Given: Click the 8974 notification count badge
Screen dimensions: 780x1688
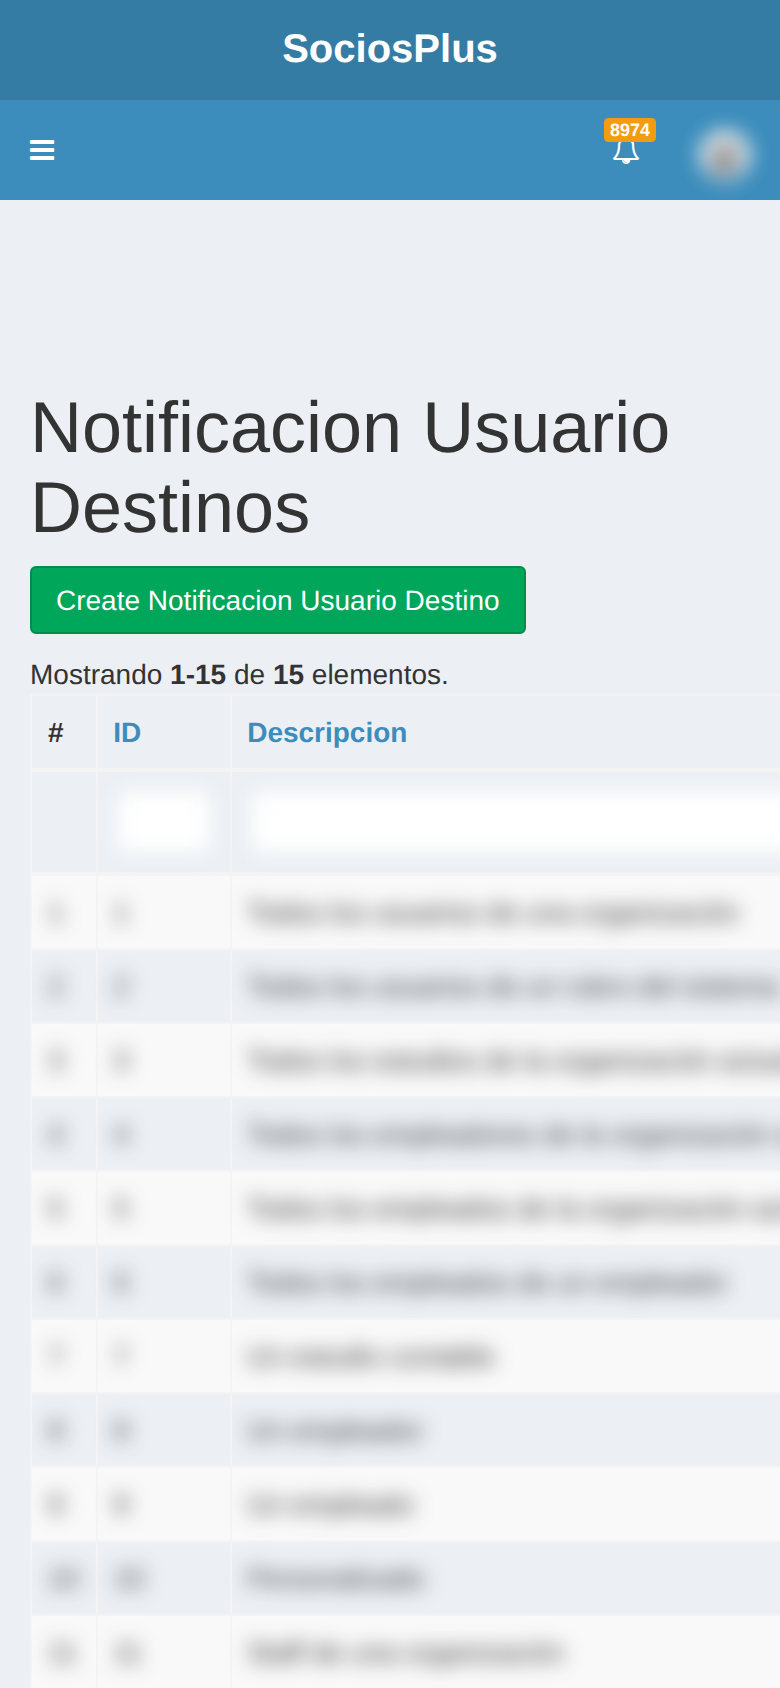Looking at the screenshot, I should 630,130.
